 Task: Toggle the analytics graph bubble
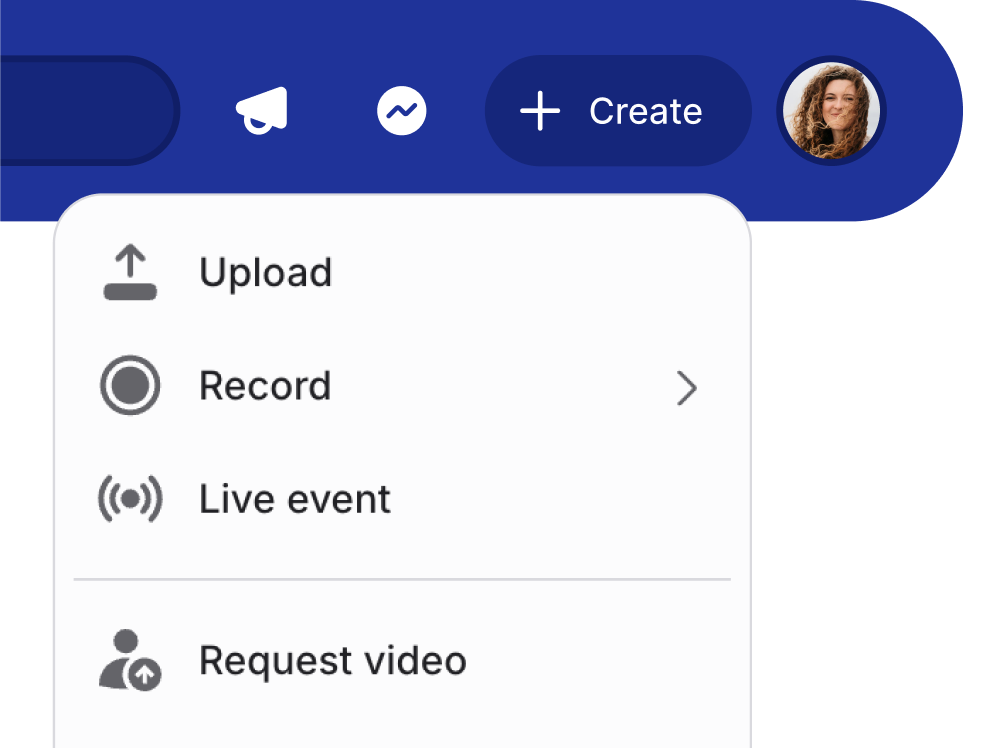[x=401, y=110]
